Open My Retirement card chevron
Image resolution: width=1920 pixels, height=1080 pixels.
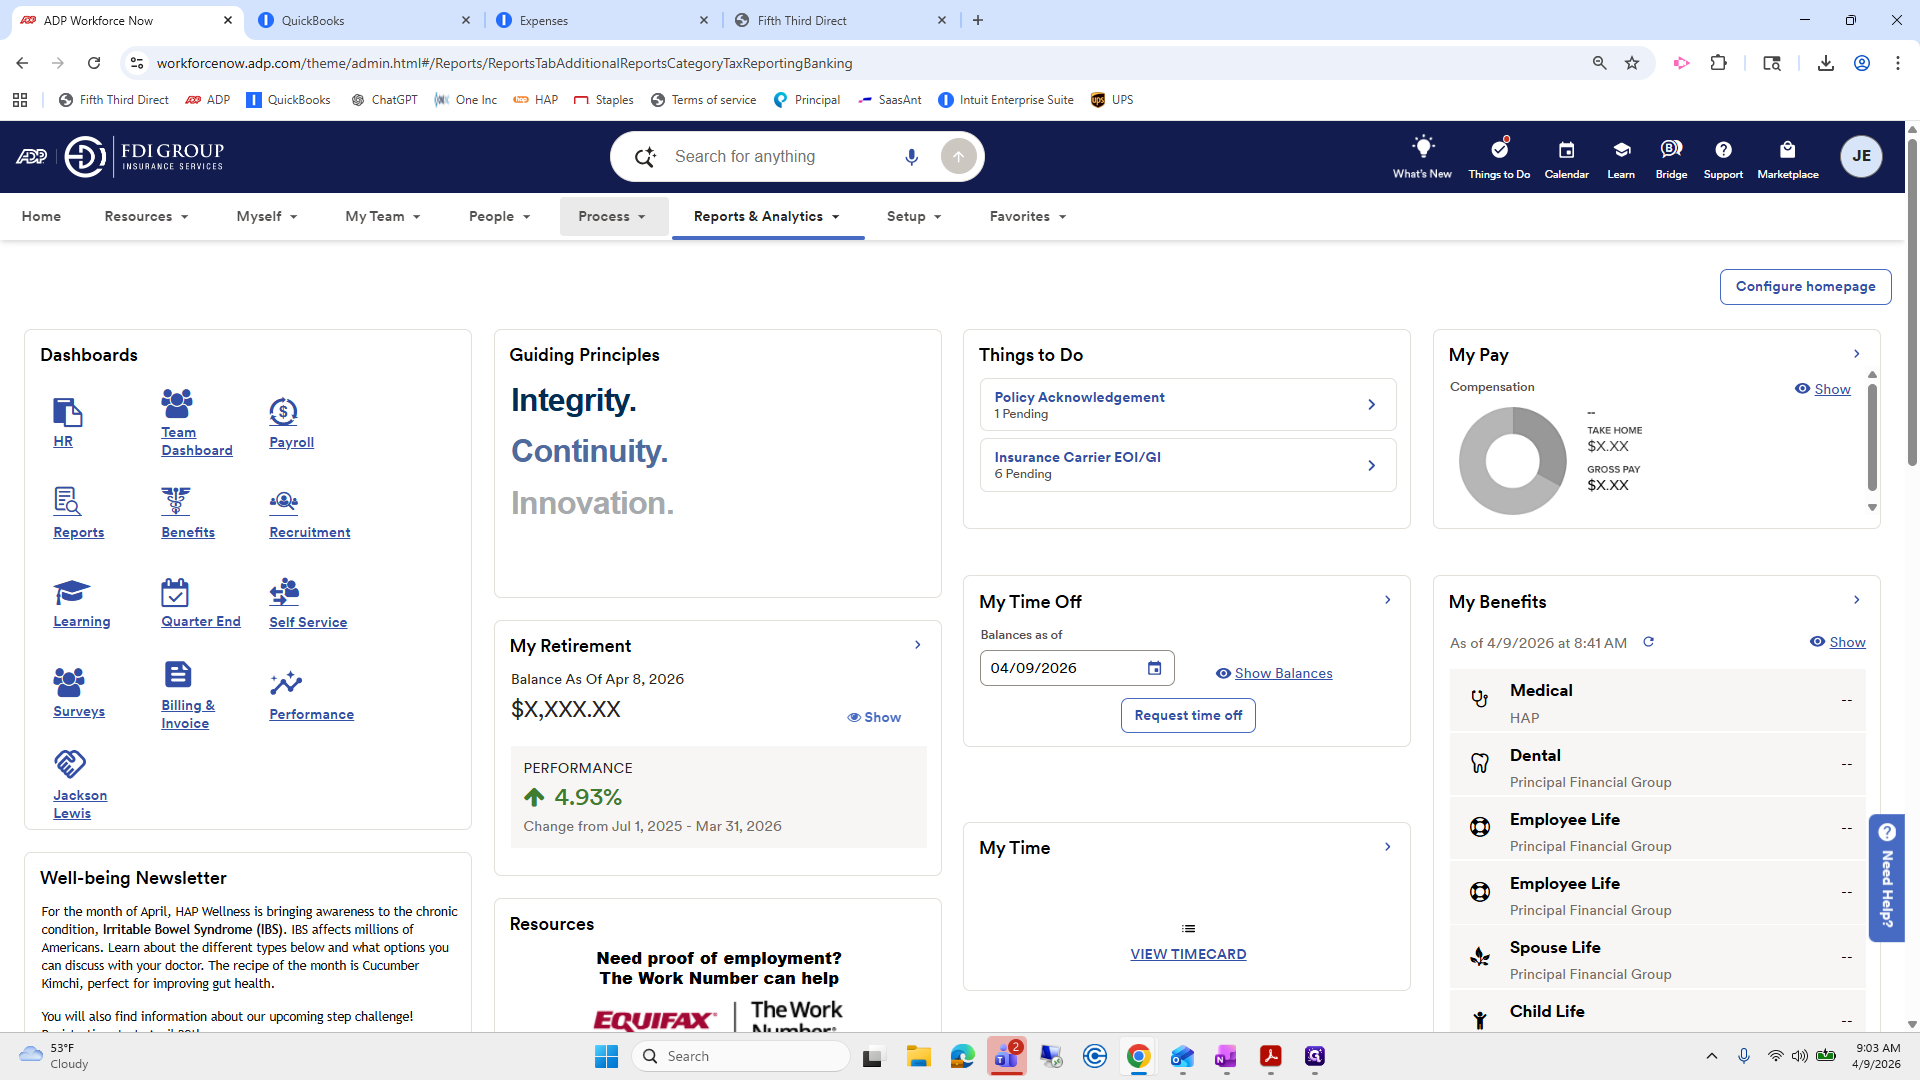pos(917,645)
